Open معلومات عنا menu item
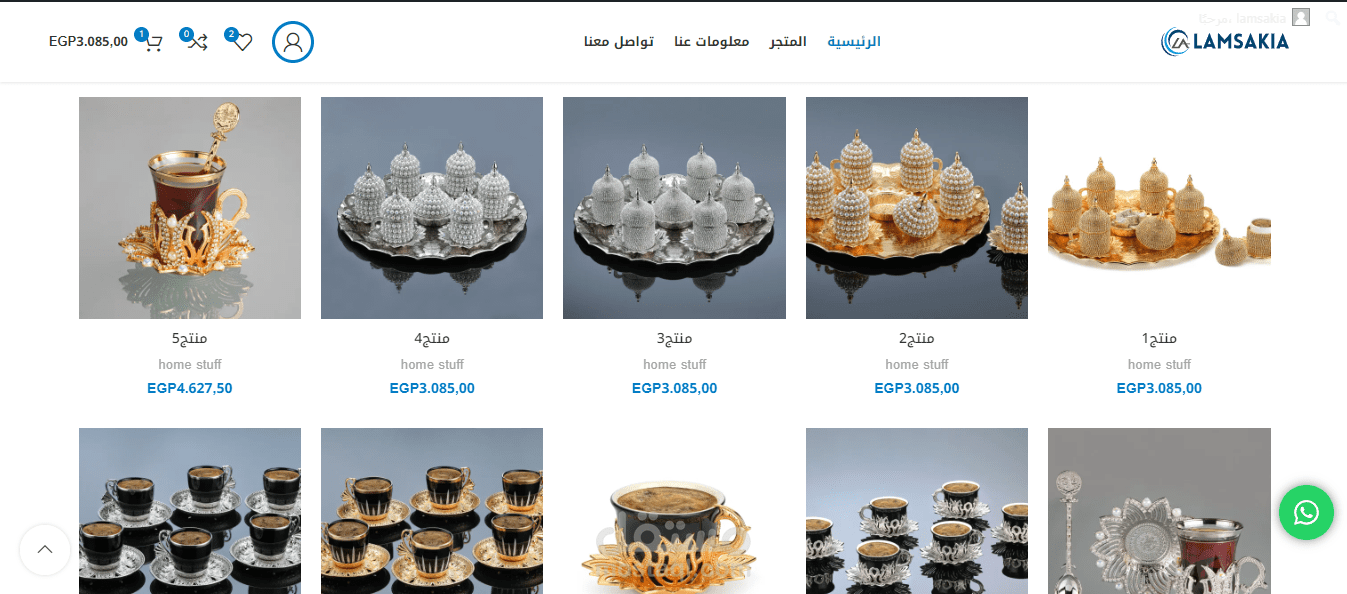Screen dimensions: 1347x594 [x=712, y=42]
